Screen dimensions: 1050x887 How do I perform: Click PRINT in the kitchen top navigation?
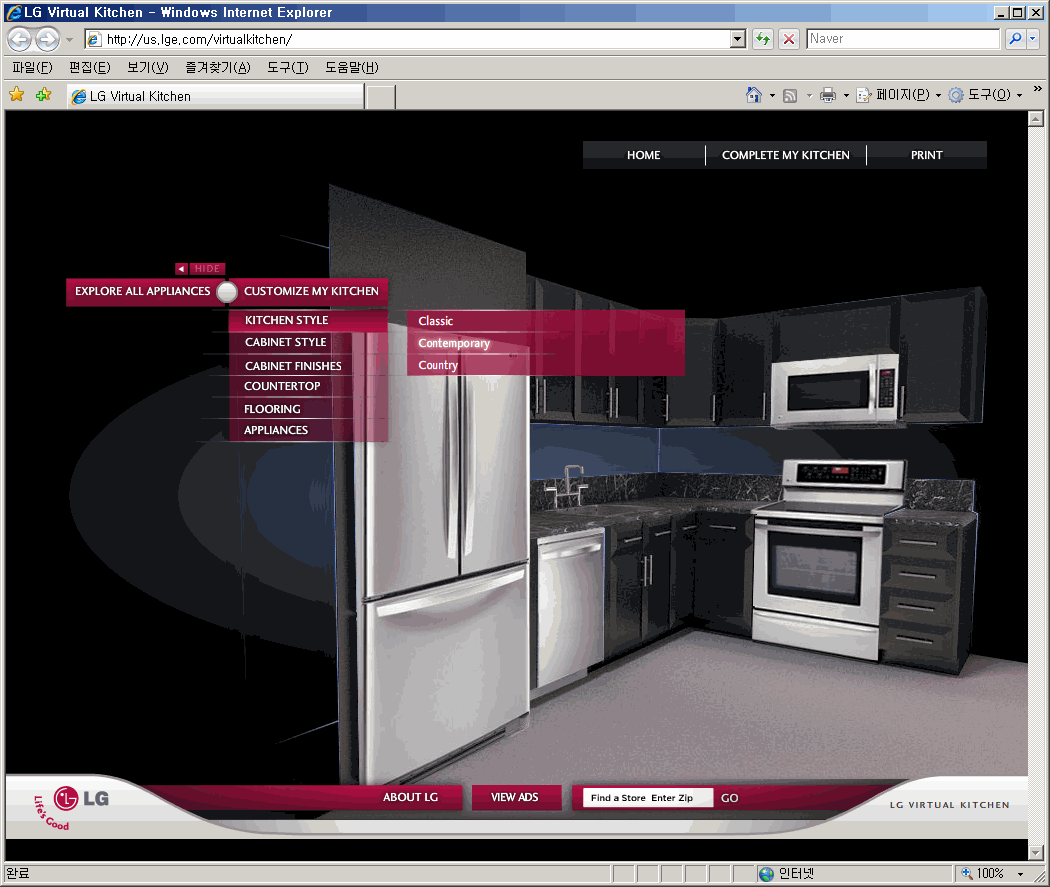click(927, 155)
